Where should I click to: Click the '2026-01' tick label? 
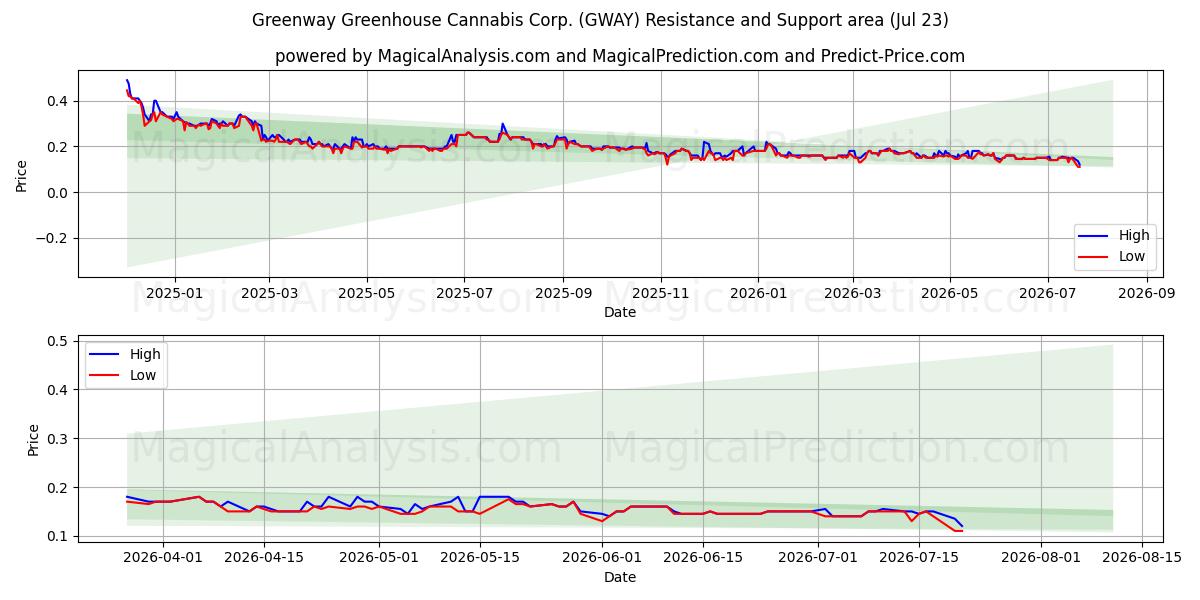758,293
